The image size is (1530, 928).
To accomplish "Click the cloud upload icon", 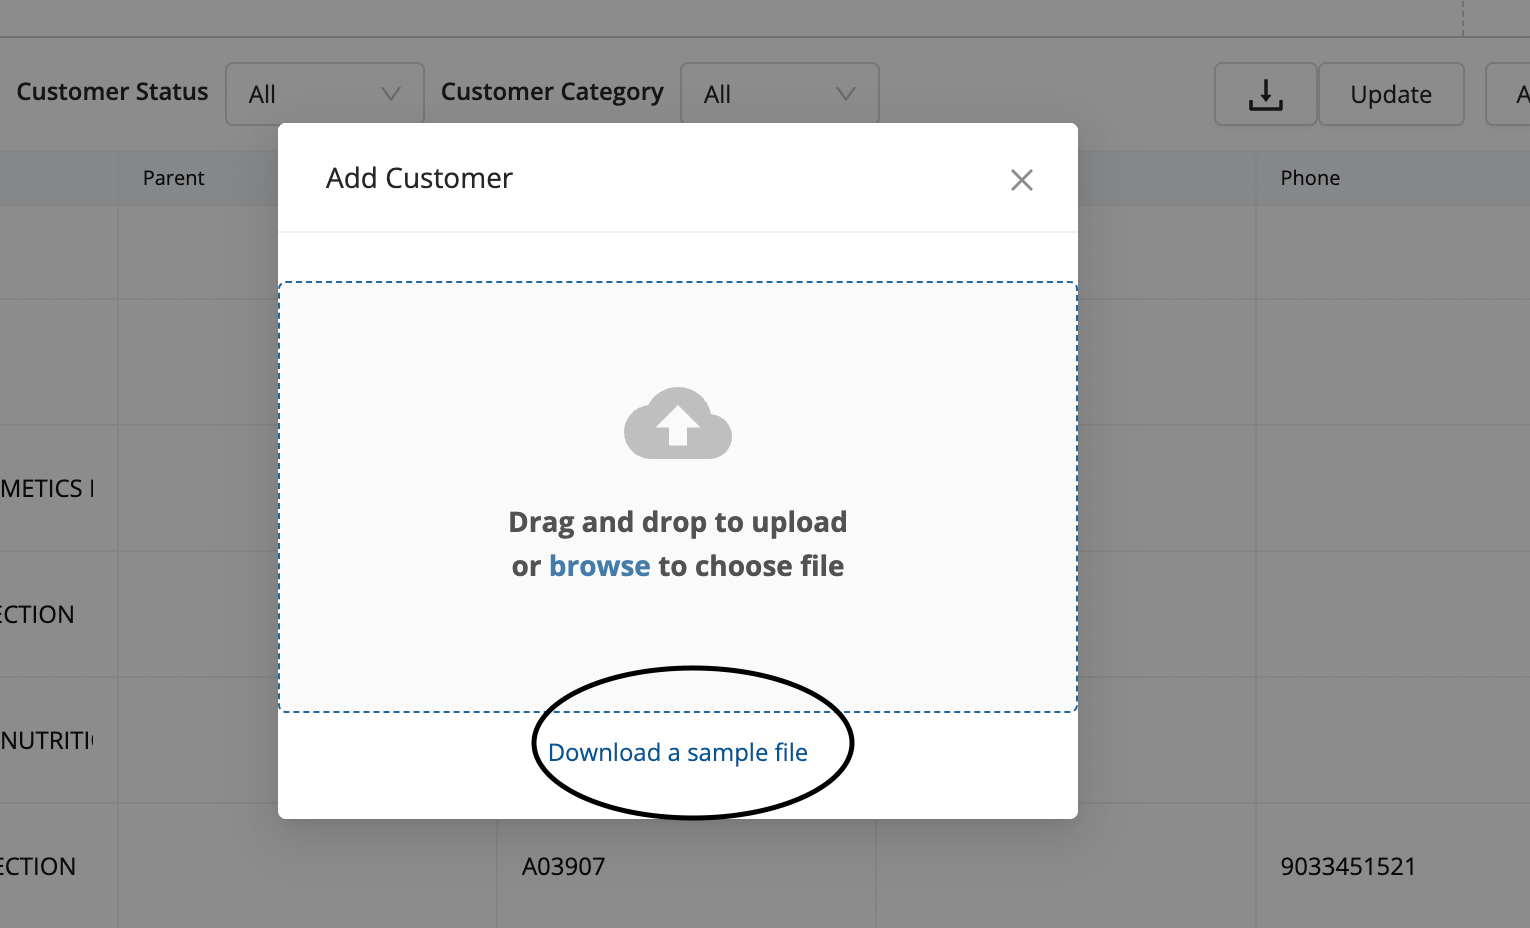I will coord(678,424).
